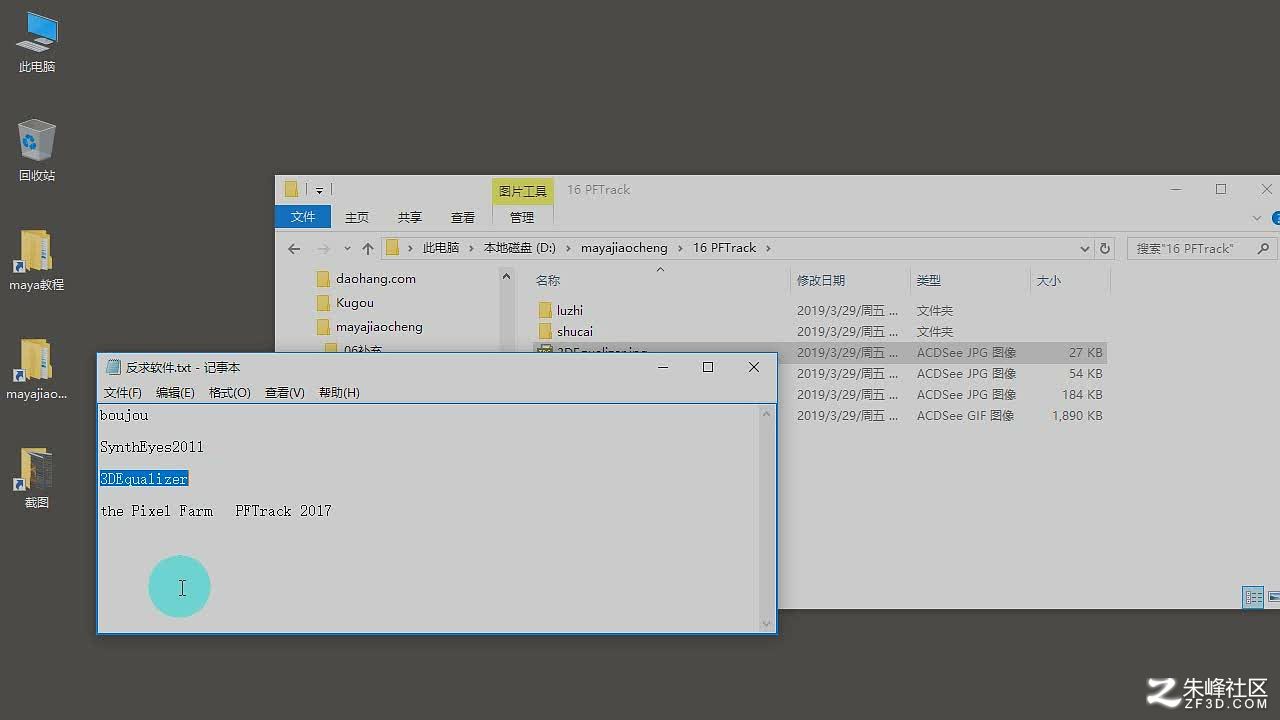Select the luzhi folder row
1280x720 pixels.
click(x=820, y=310)
